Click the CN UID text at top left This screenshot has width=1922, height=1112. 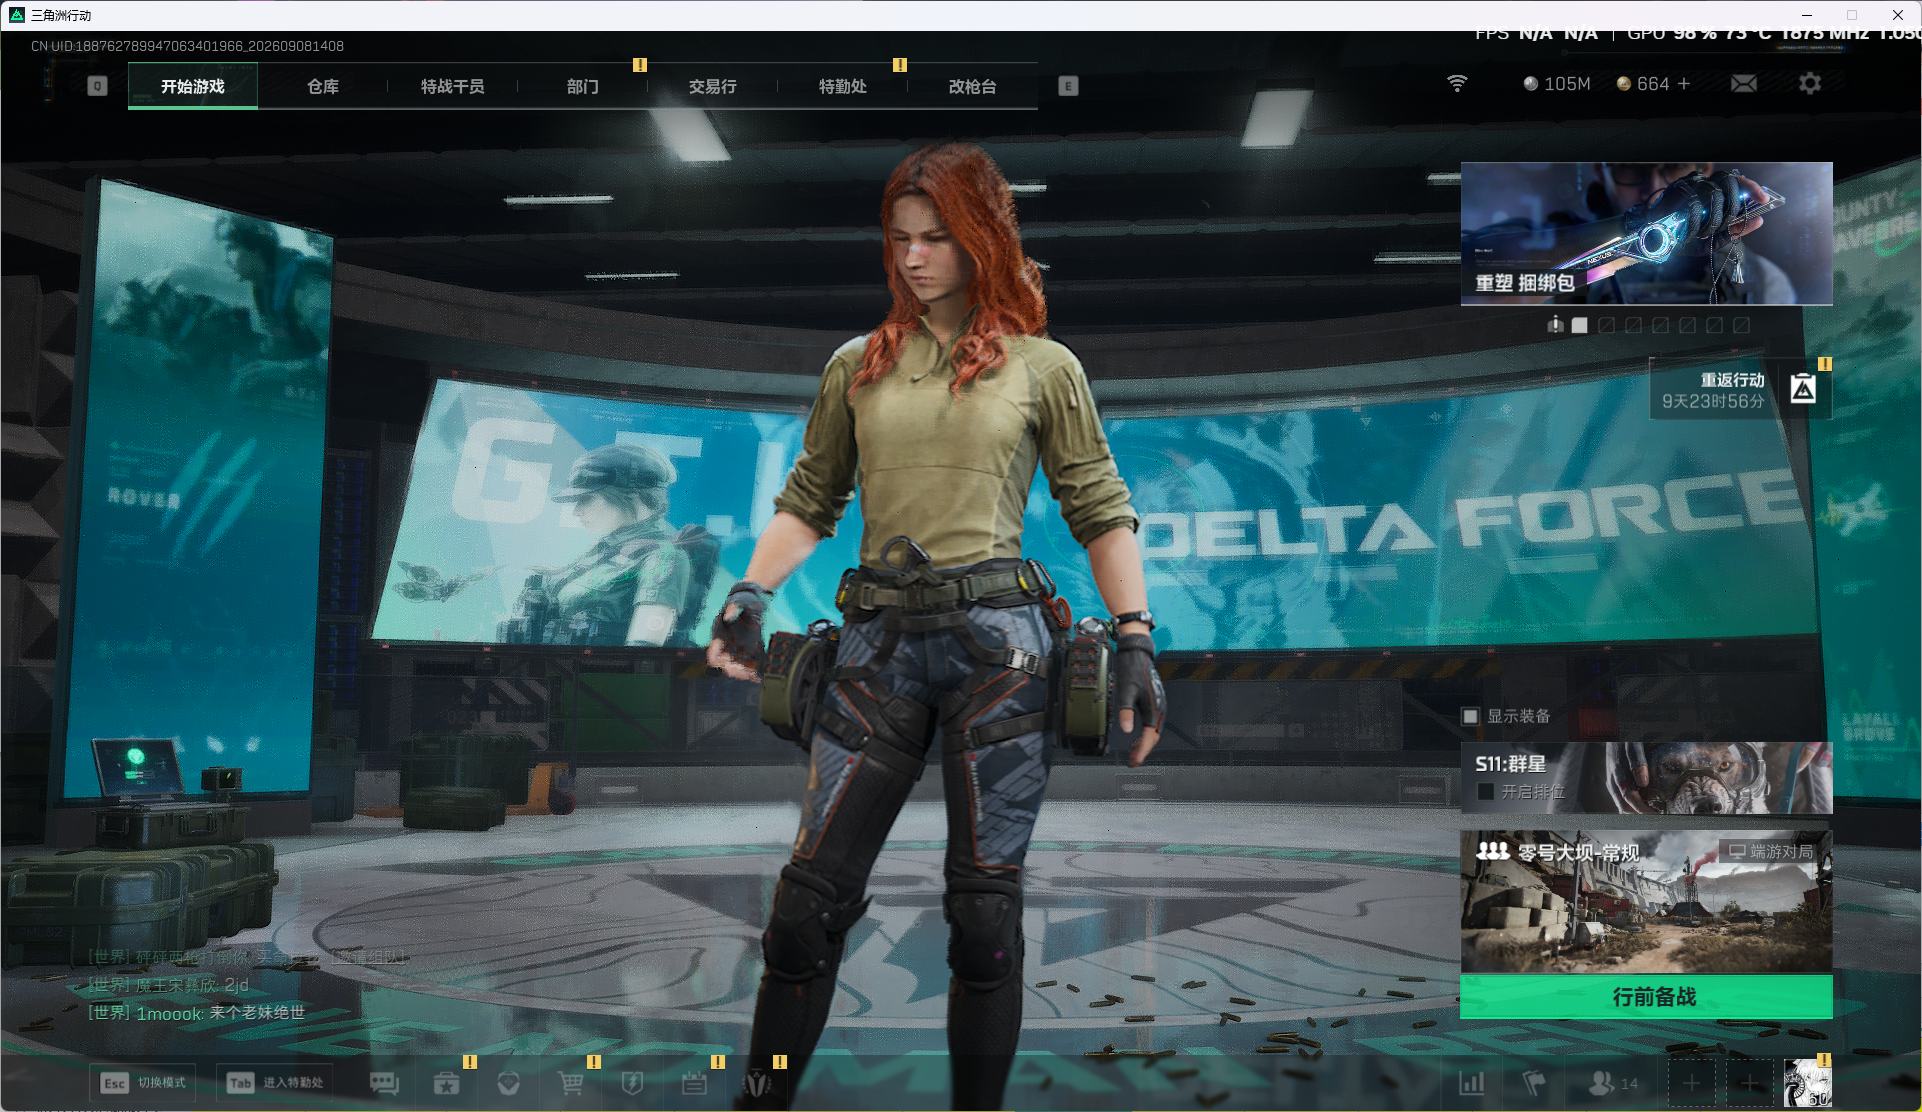[x=187, y=46]
